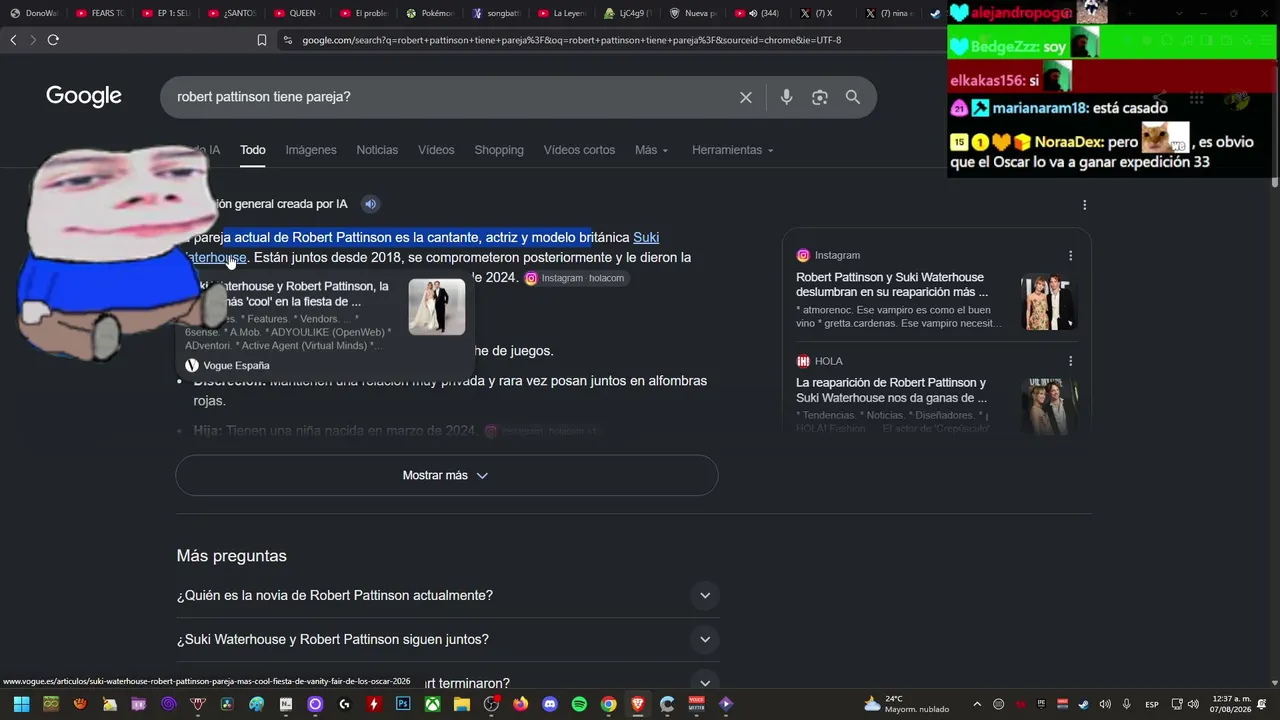Open the 'songbattle' browser tab
Image resolution: width=1280 pixels, height=720 pixels.
click(x=497, y=13)
